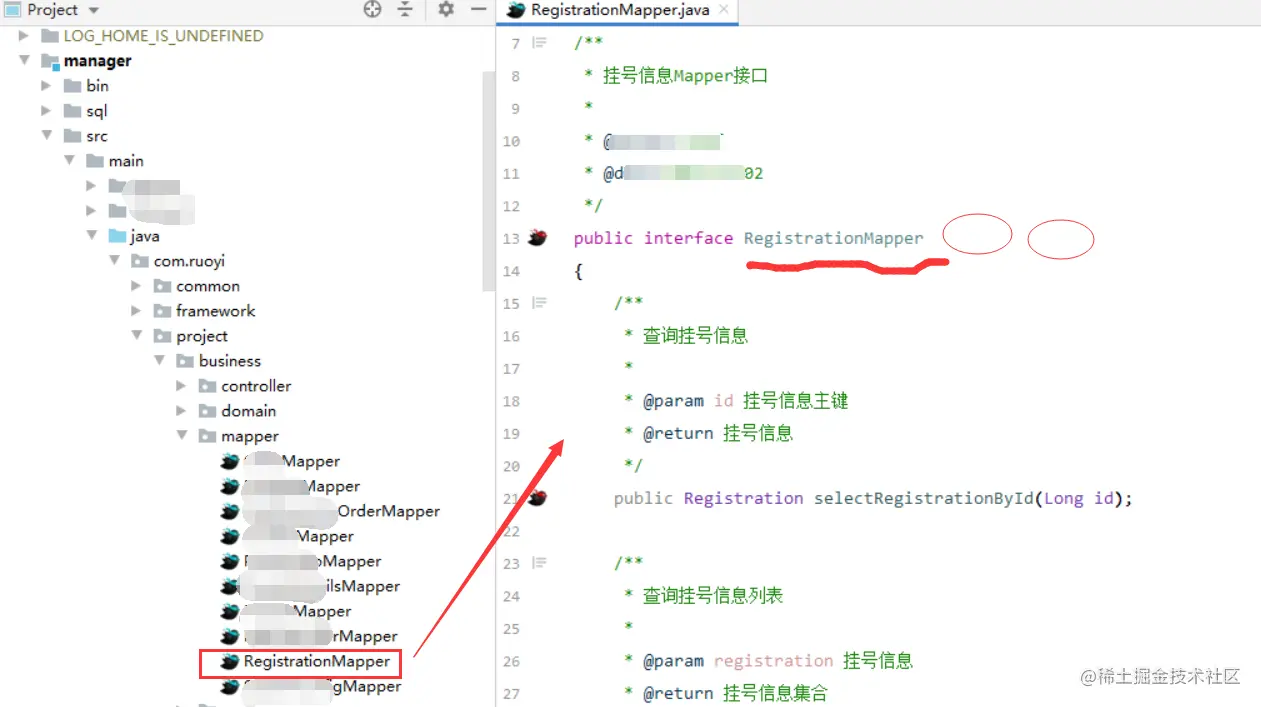Click the locate current file crosshair icon
This screenshot has height=707, width=1261.
(x=372, y=9)
